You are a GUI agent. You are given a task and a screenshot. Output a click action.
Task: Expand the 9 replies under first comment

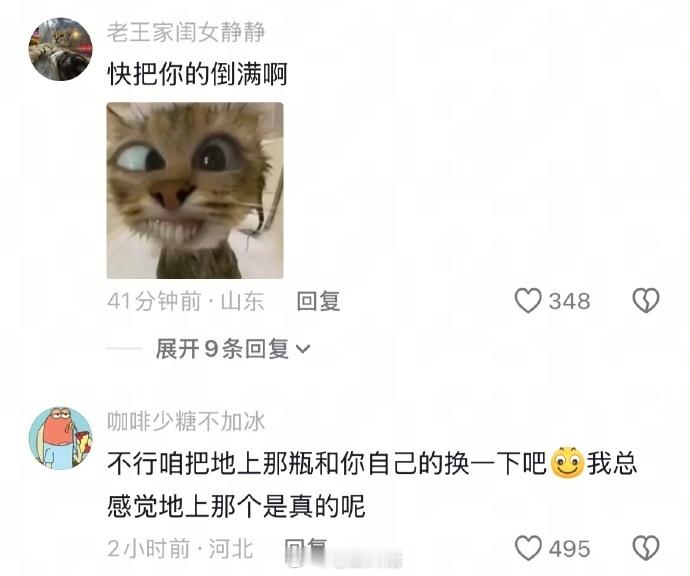pyautogui.click(x=232, y=349)
